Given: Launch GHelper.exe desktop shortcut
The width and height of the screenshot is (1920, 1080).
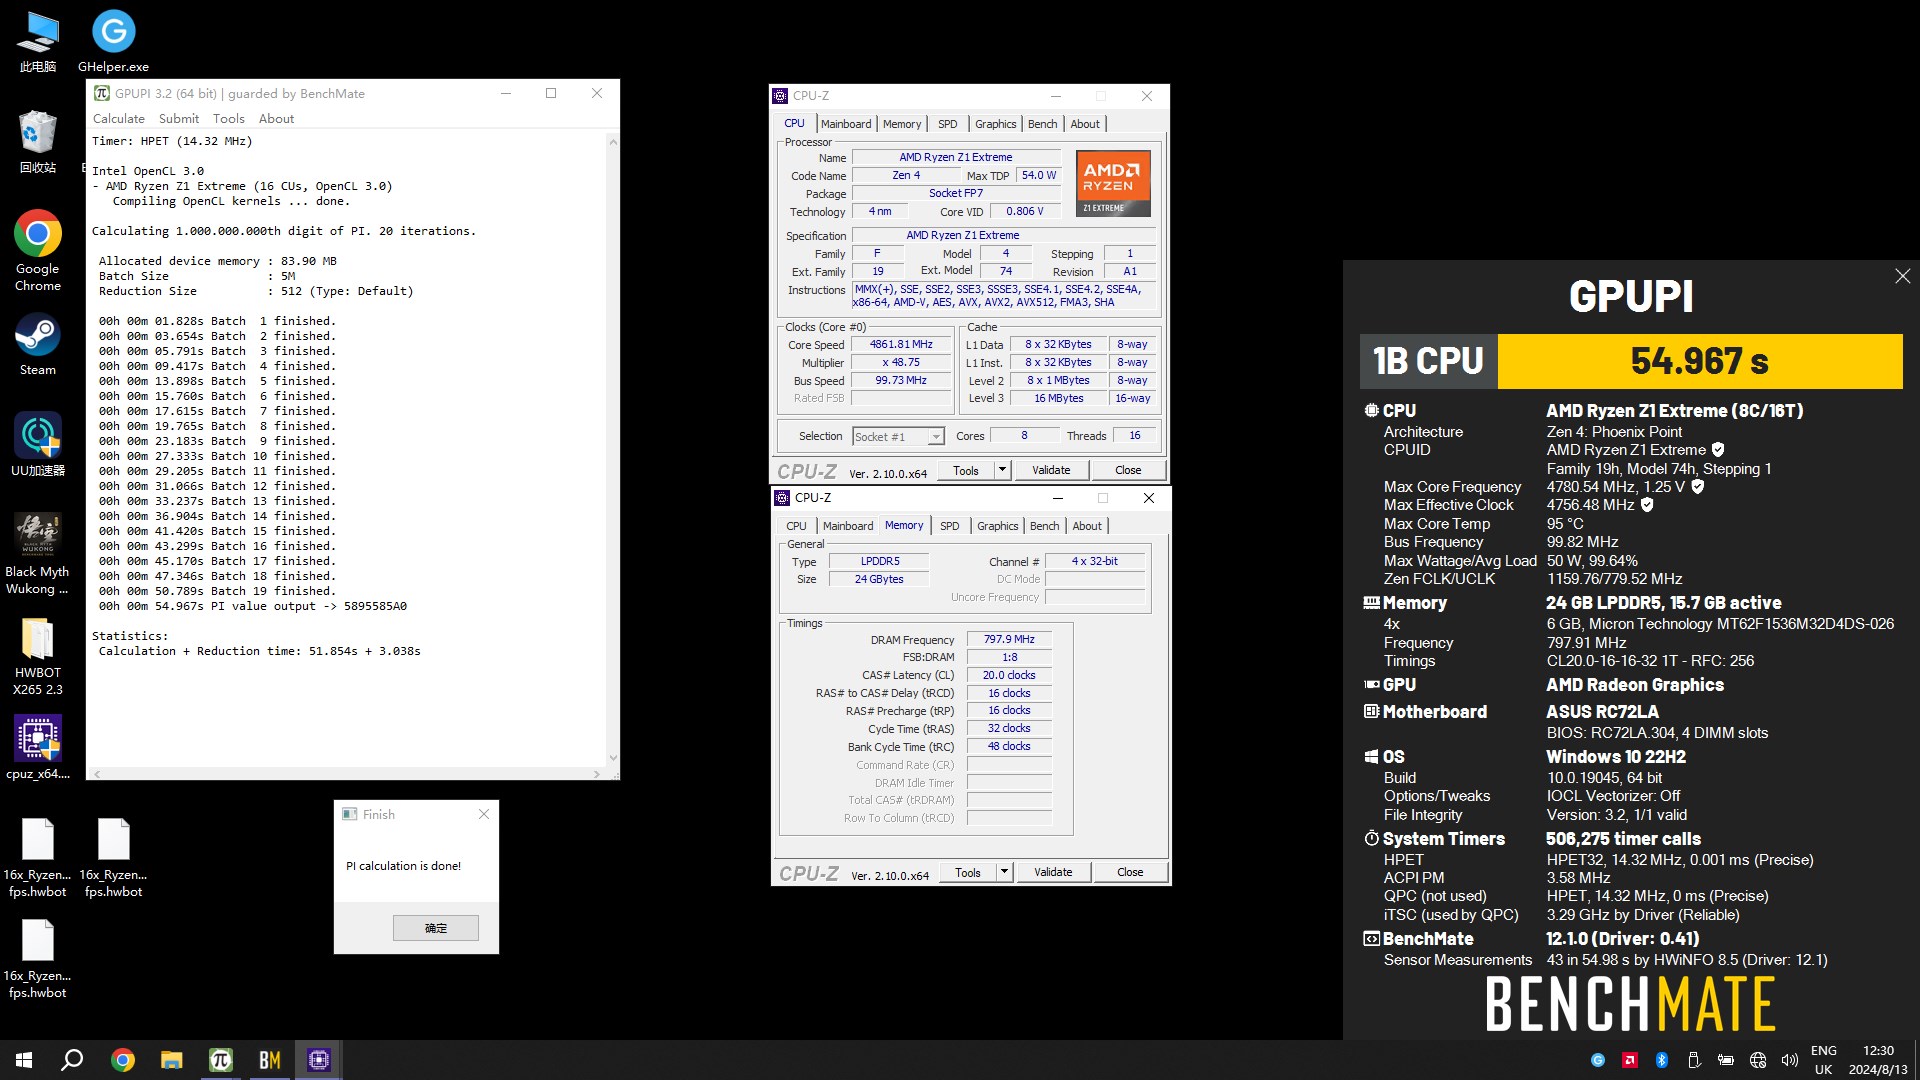Looking at the screenshot, I should [113, 42].
